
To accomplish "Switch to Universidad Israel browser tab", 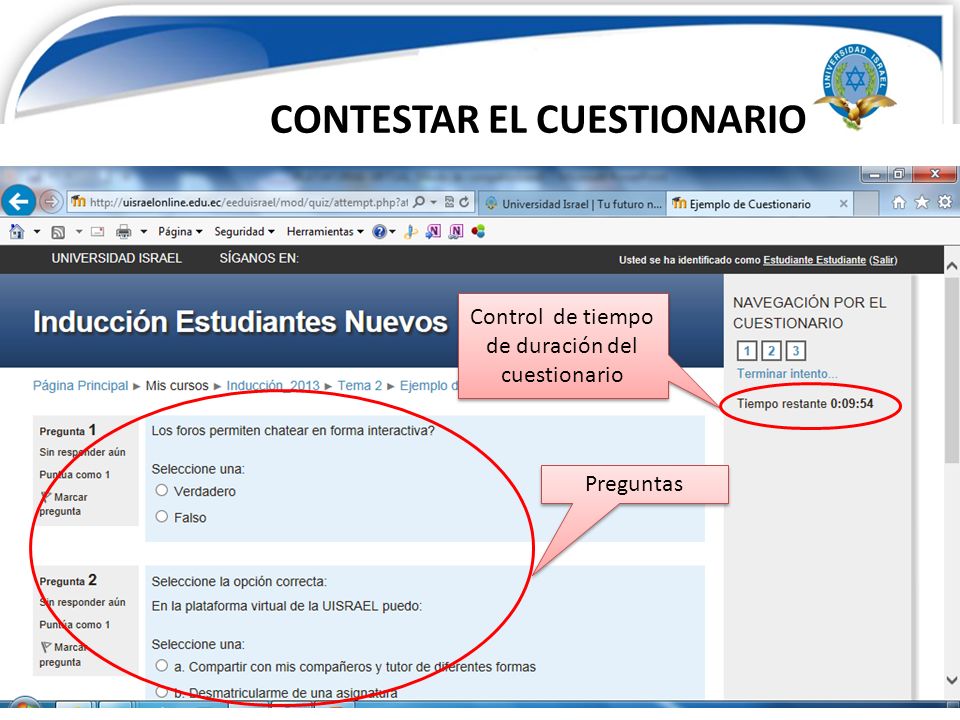I will 573,204.
